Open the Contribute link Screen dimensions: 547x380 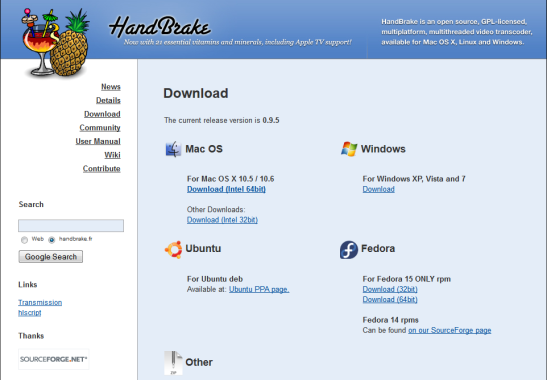click(x=102, y=168)
